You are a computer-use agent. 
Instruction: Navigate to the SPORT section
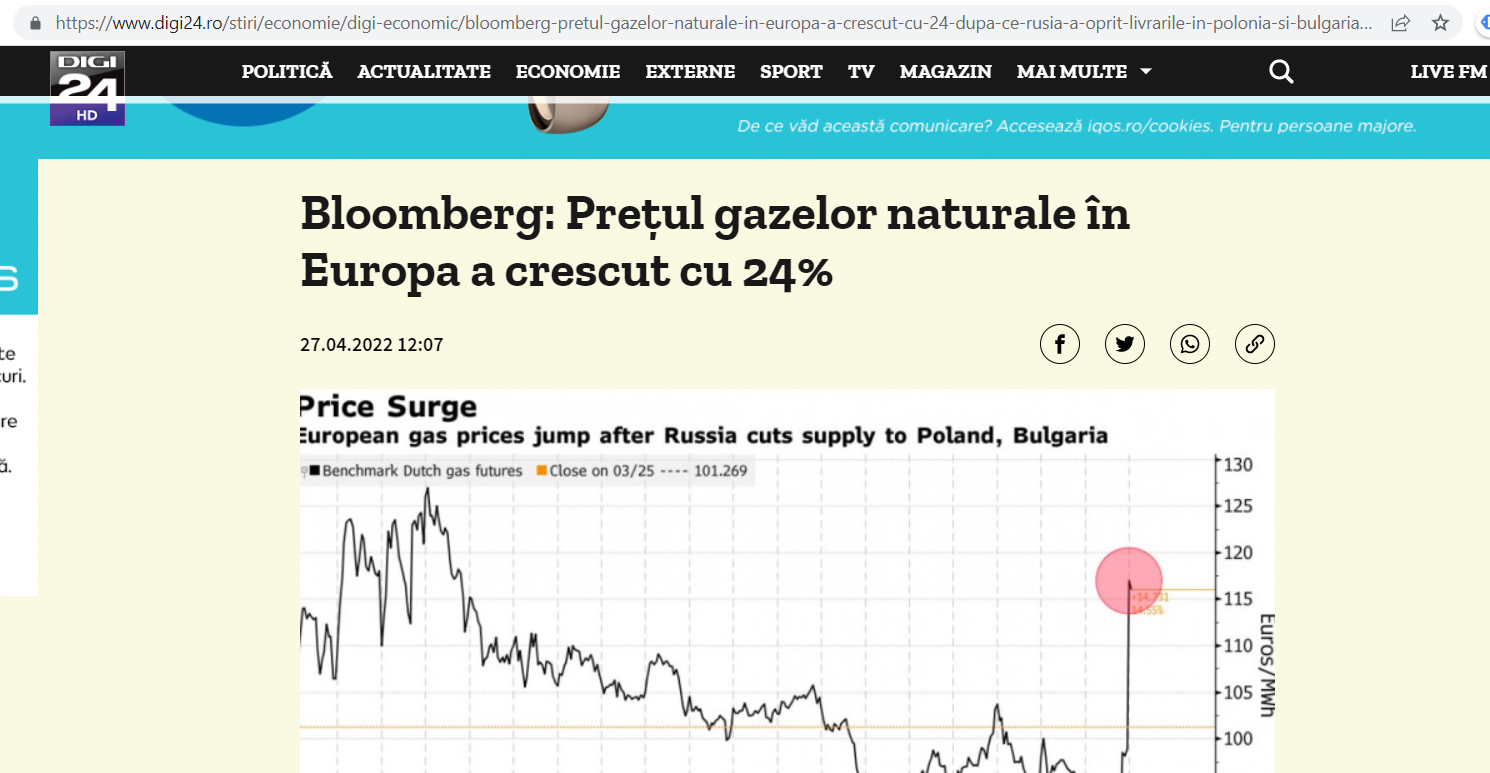pyautogui.click(x=791, y=72)
